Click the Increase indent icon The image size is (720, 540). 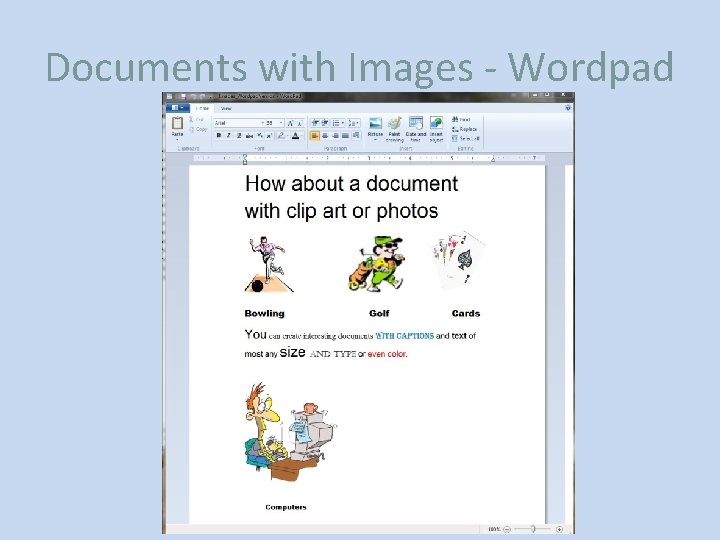(325, 123)
